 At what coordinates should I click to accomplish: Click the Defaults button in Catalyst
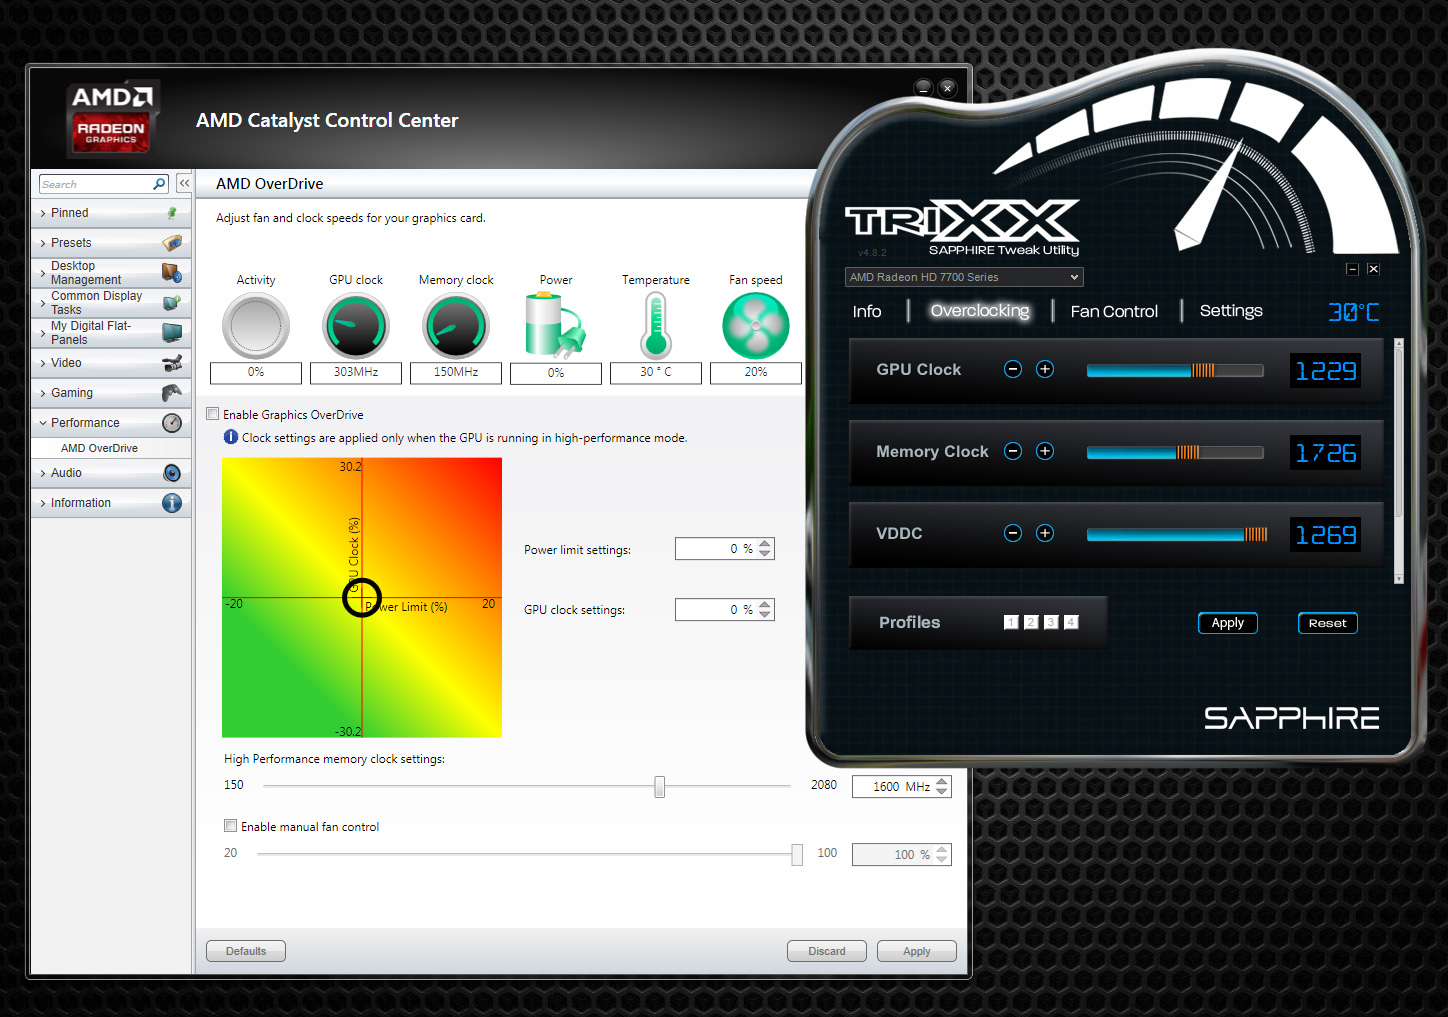tap(246, 951)
